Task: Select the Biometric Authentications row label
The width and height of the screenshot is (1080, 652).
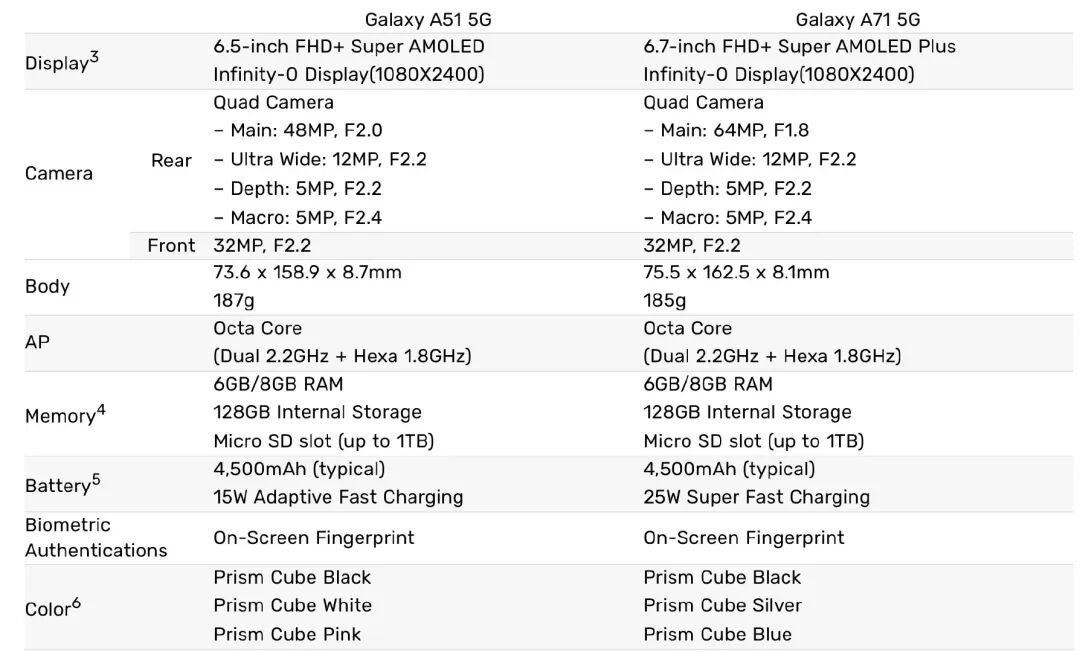Action: 96,537
